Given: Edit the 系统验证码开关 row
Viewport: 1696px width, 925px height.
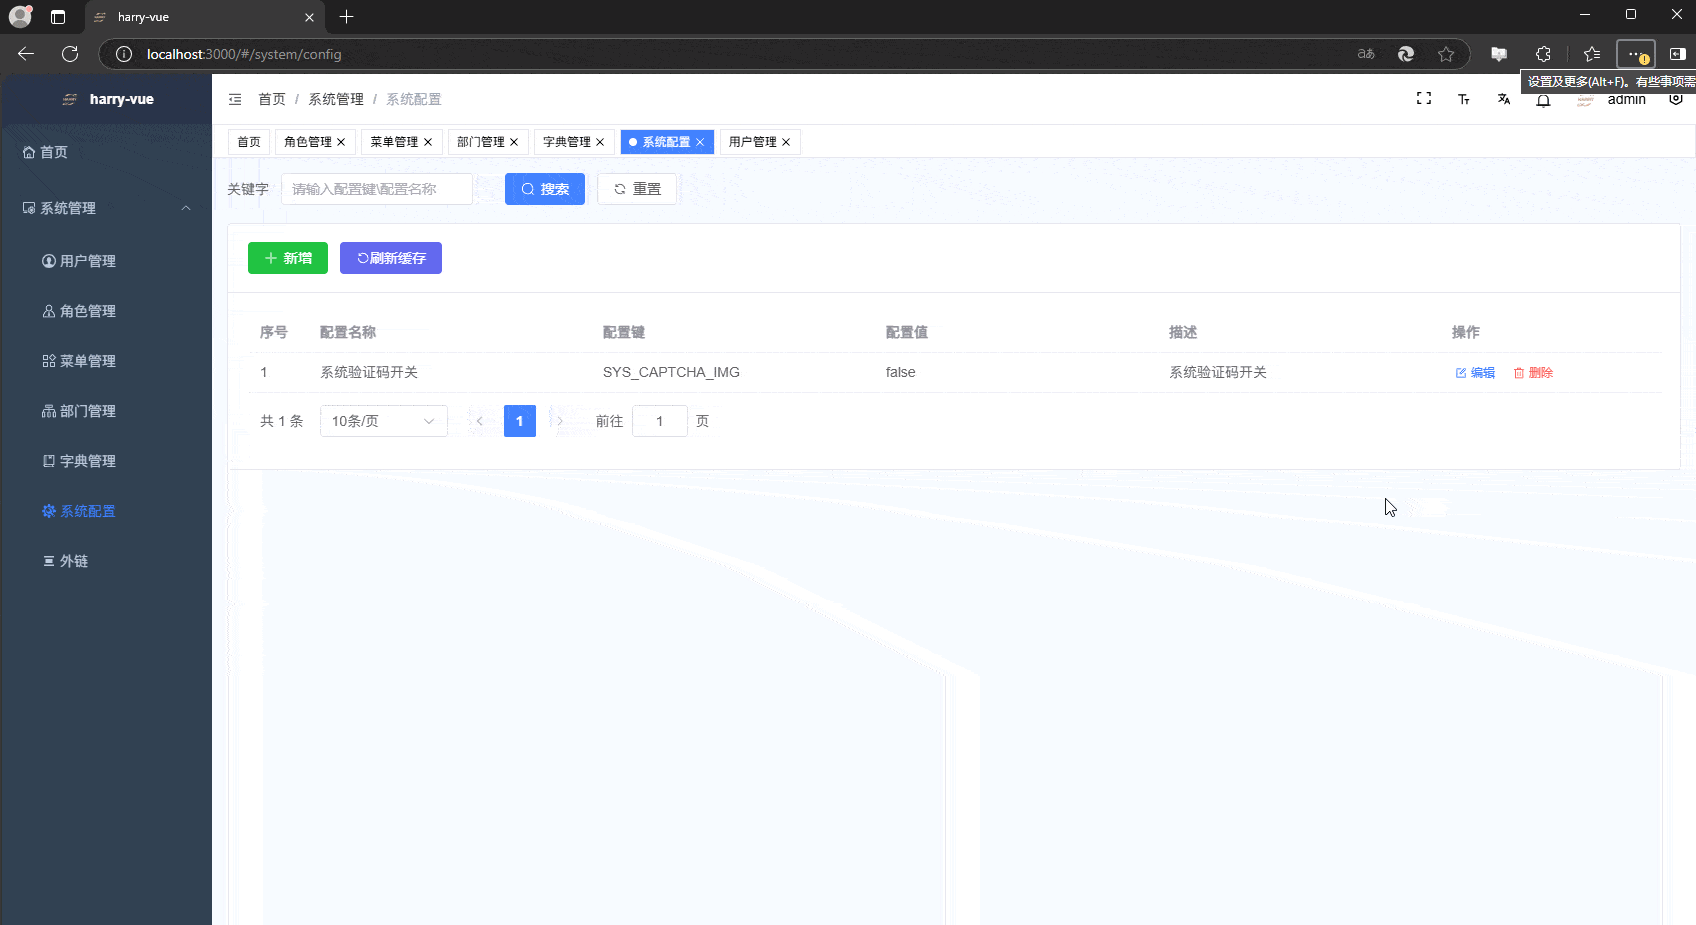Looking at the screenshot, I should coord(1475,373).
